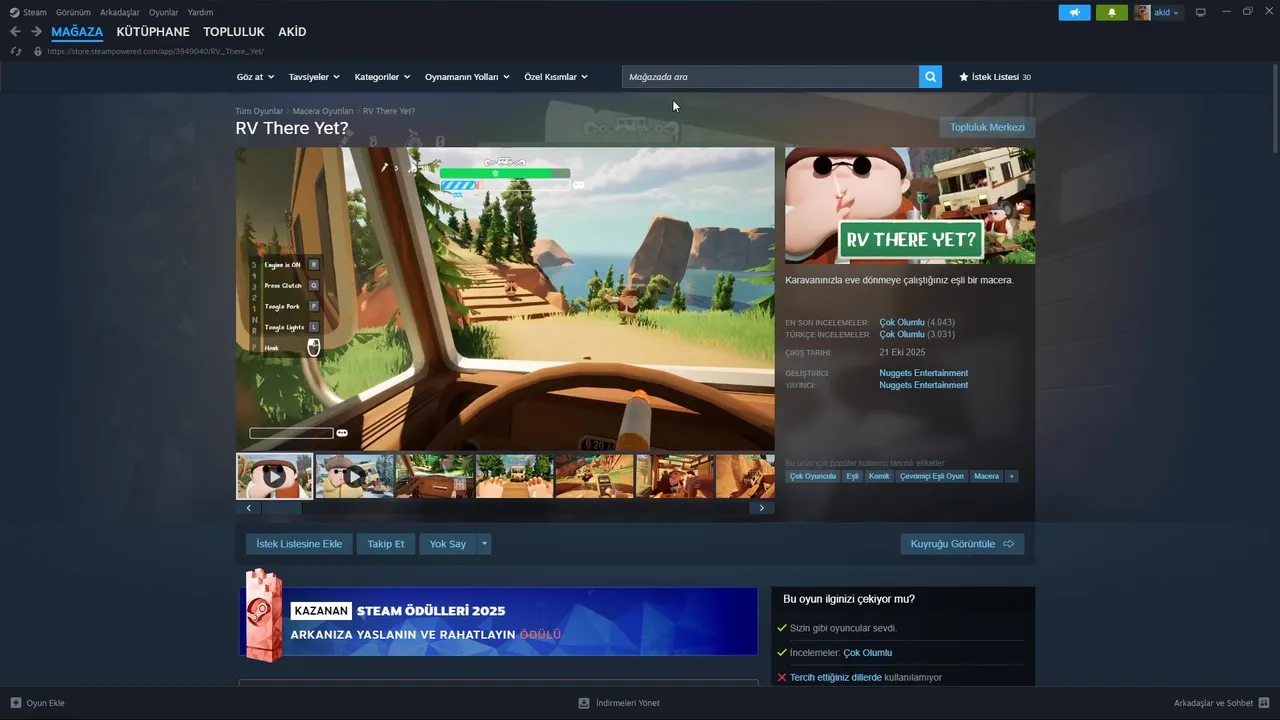Image resolution: width=1280 pixels, height=720 pixels.
Task: Open the Yok Say dropdown arrow
Action: click(x=484, y=544)
